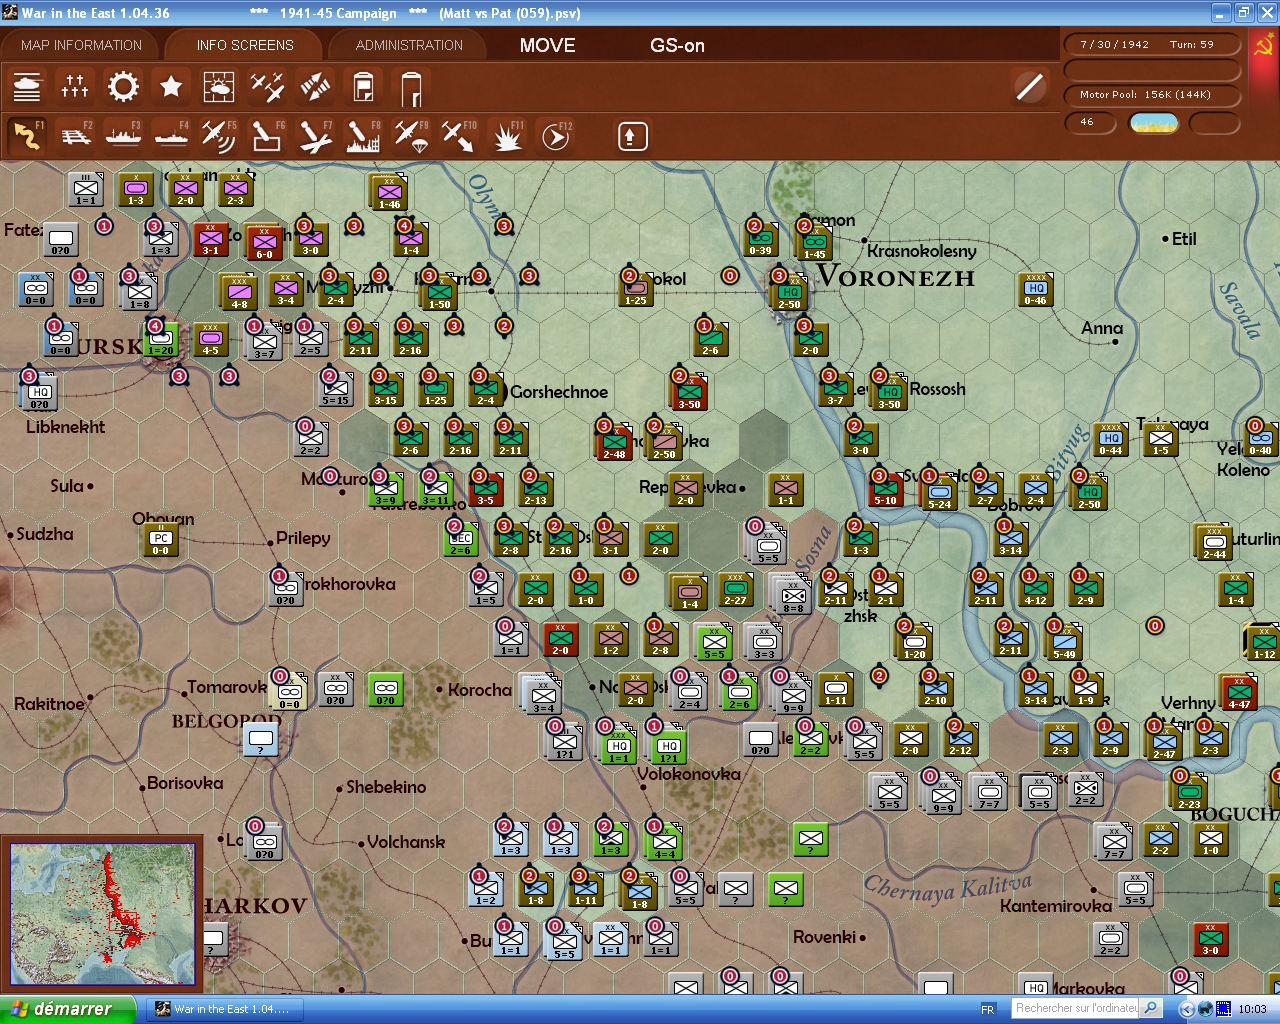Image resolution: width=1280 pixels, height=1024 pixels.
Task: Click the Volokonovka town label
Action: coord(689,774)
